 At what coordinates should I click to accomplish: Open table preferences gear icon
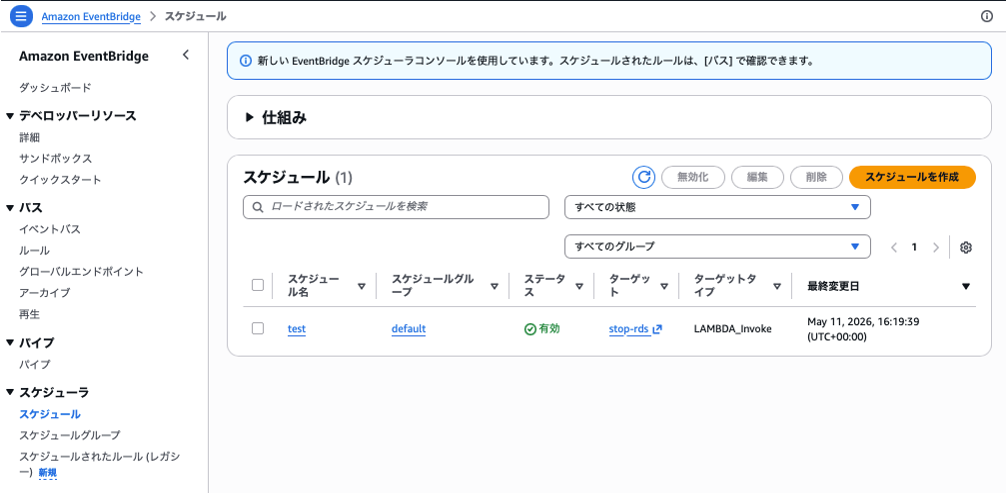(x=966, y=247)
